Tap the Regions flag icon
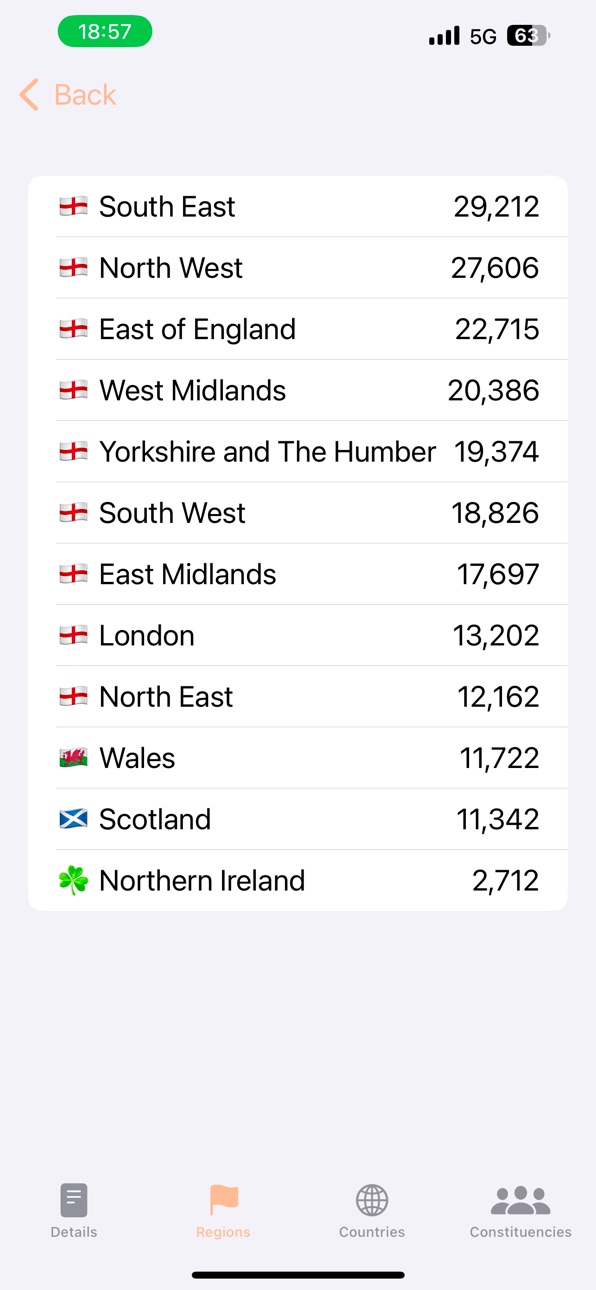 (x=223, y=1199)
